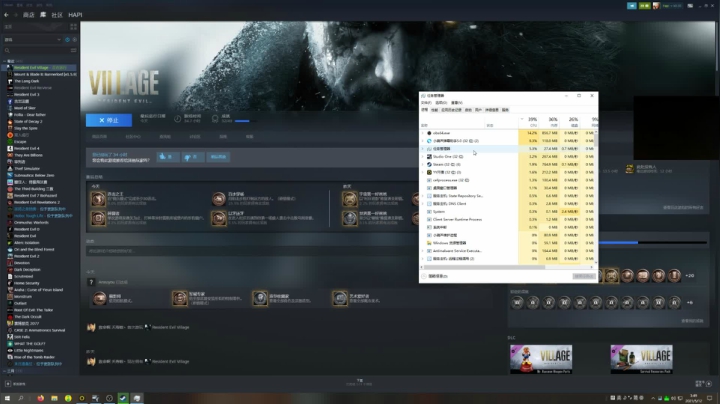This screenshot has height=404, width=720.
Task: Click the achievements trophy icon near progress bar
Action: (215, 119)
